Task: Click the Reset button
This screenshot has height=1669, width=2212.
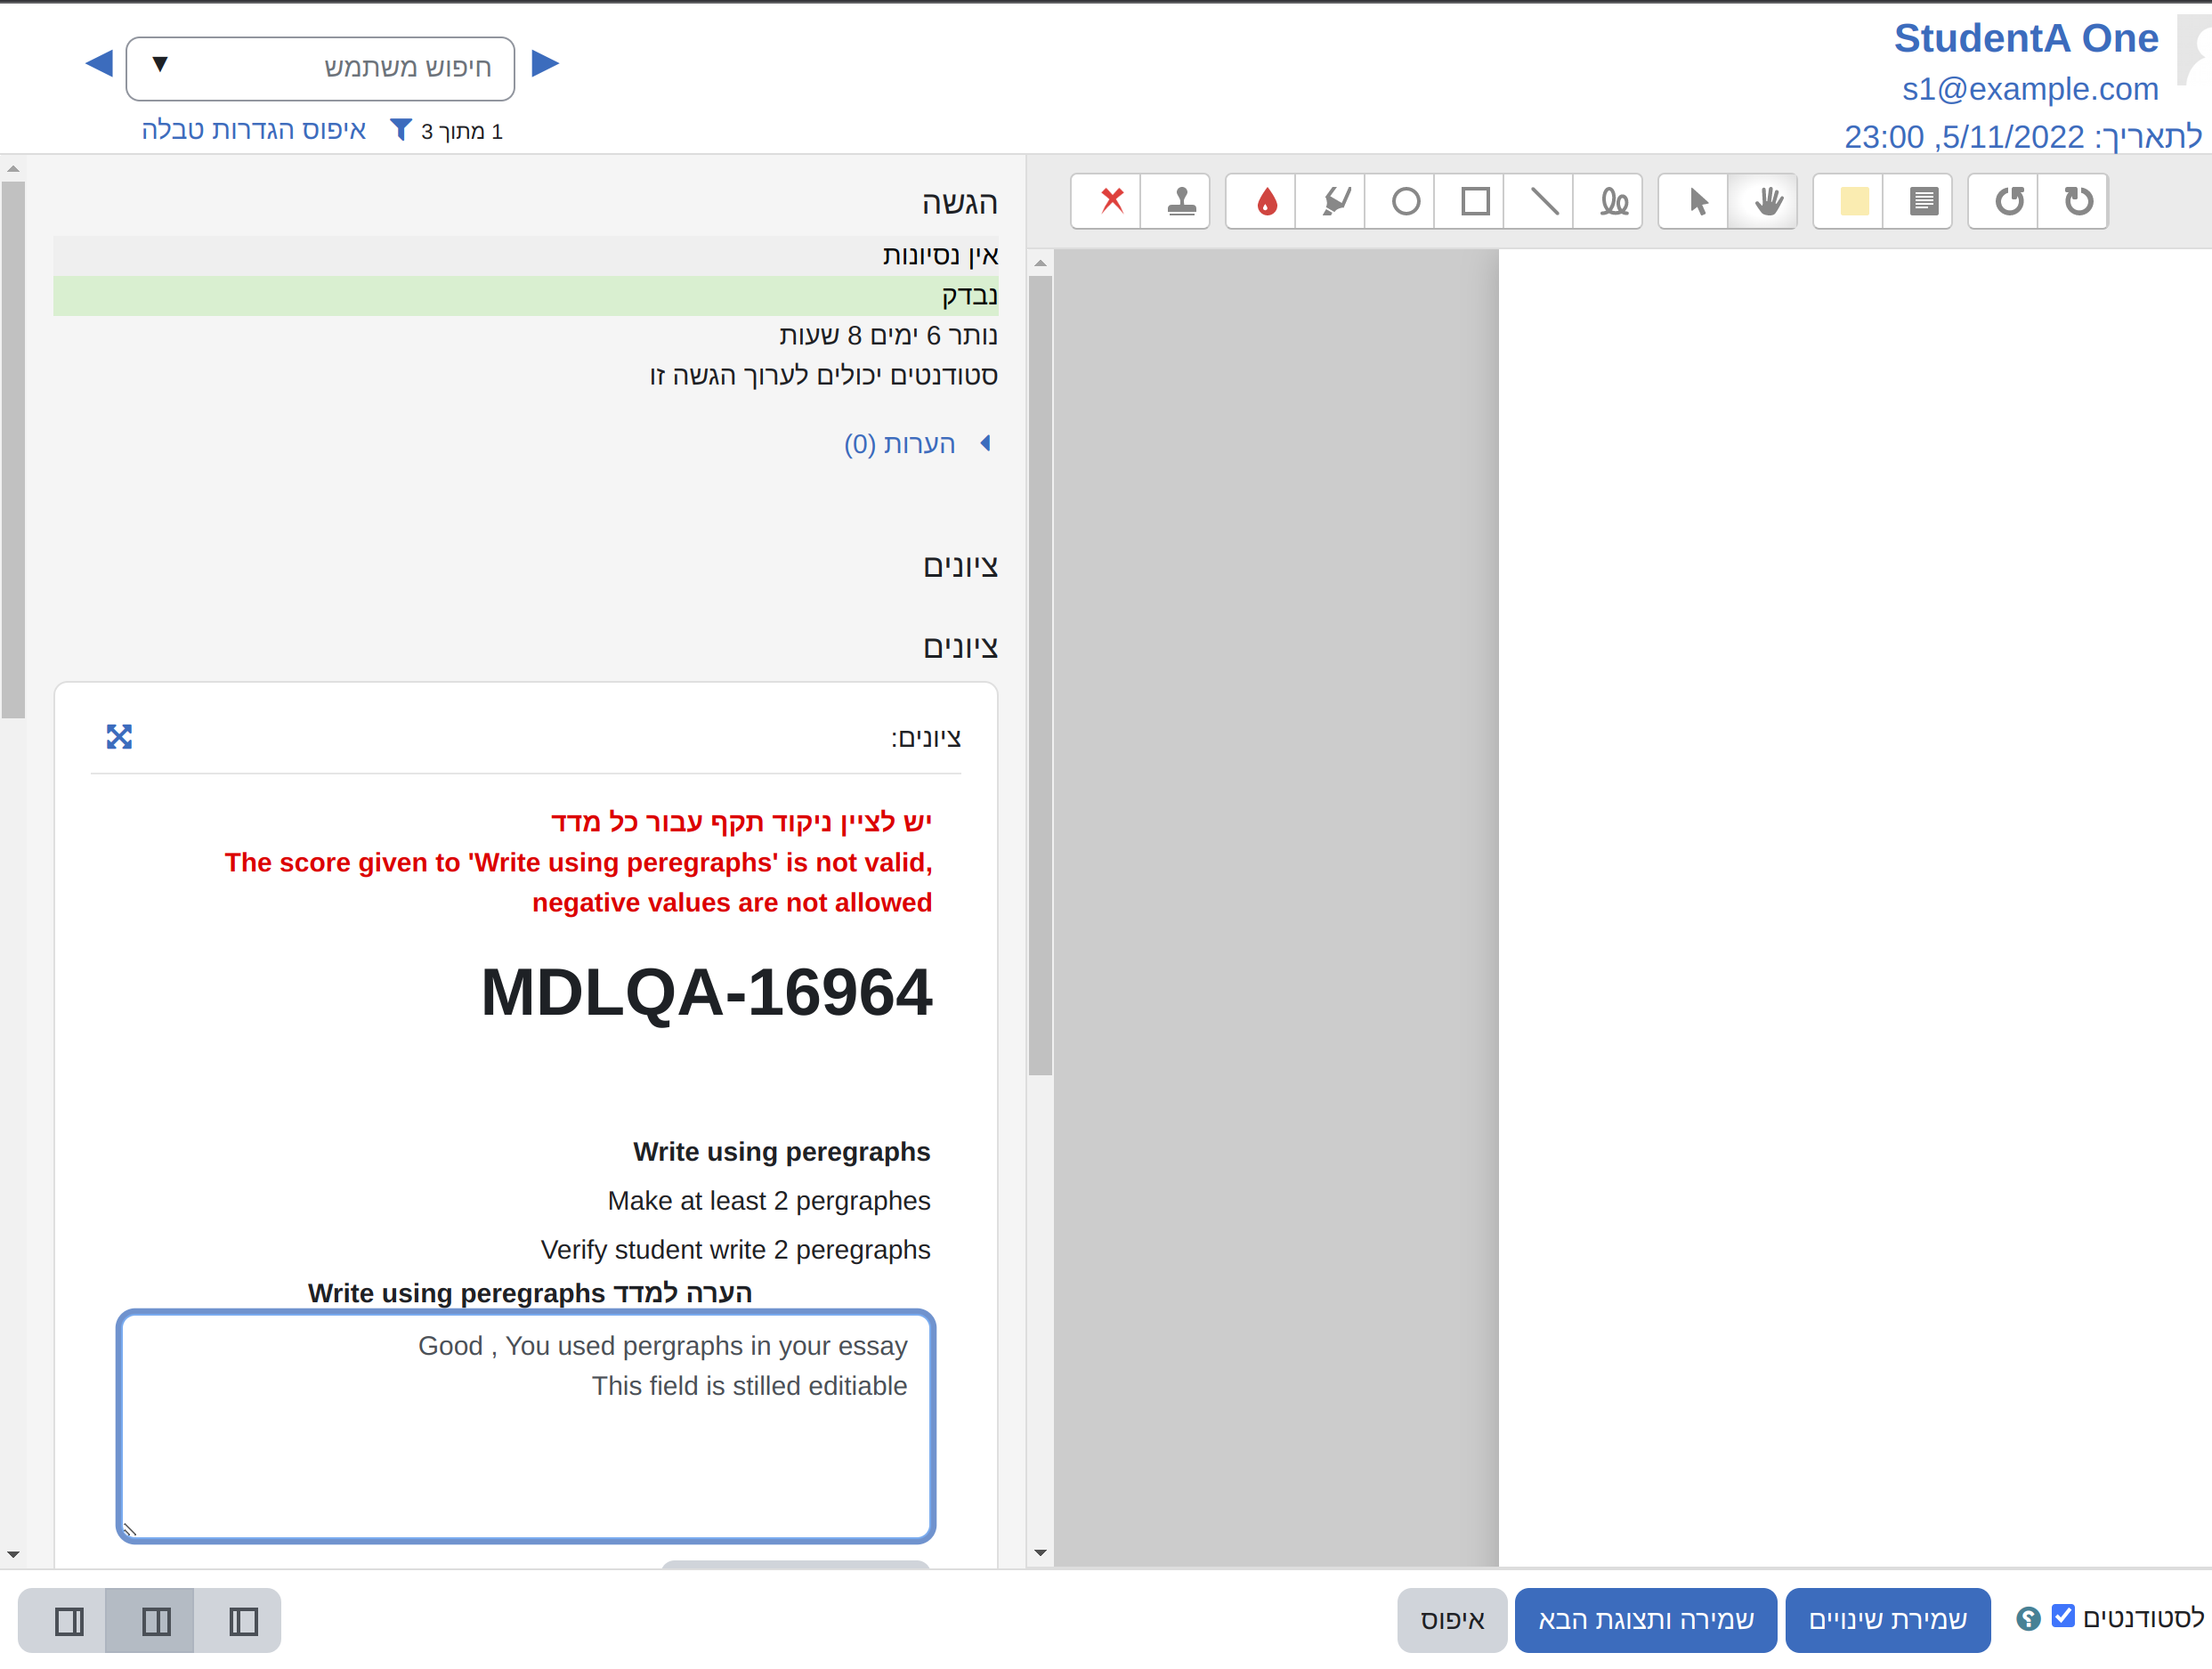Action: [1452, 1619]
